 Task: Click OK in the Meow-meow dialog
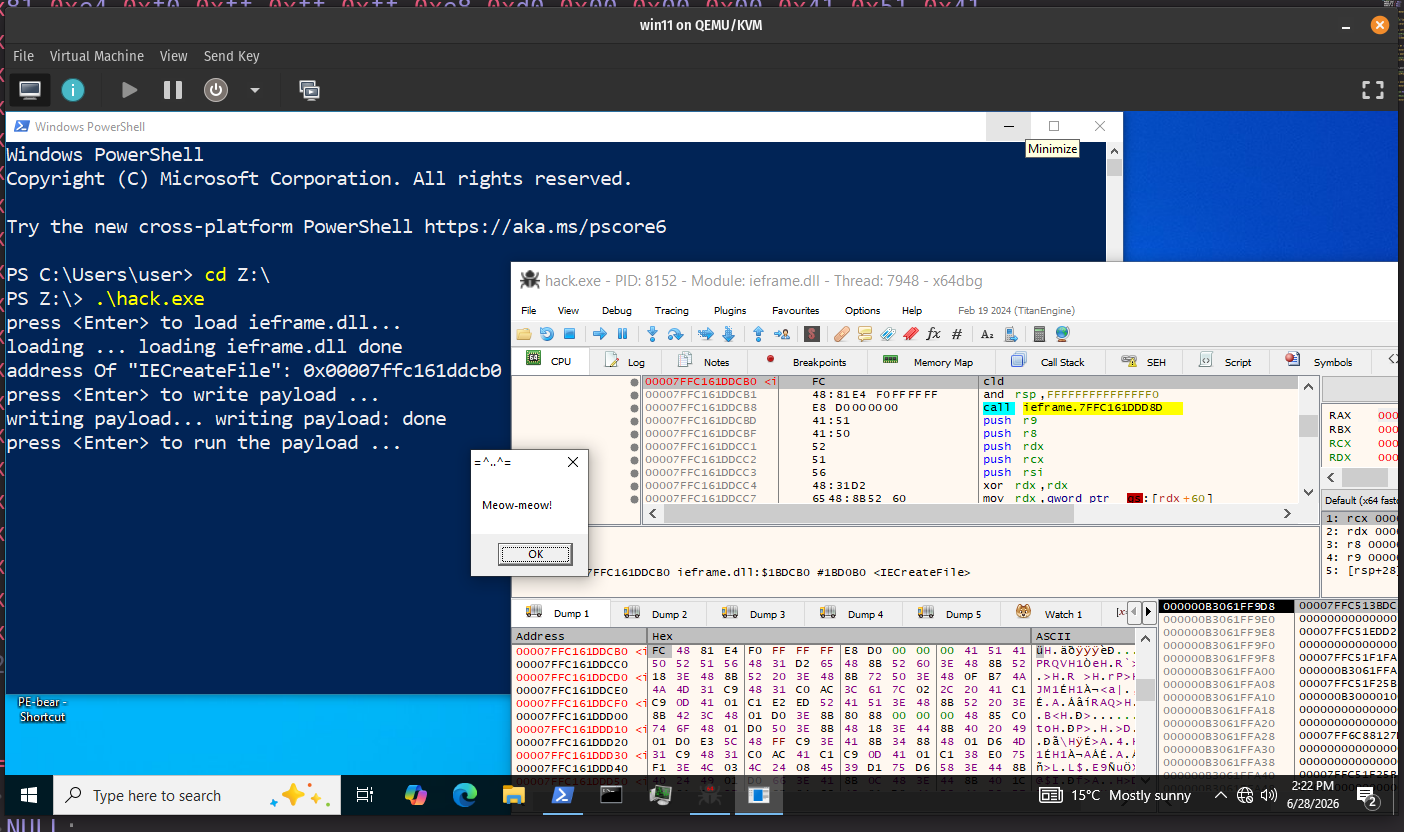pyautogui.click(x=535, y=554)
